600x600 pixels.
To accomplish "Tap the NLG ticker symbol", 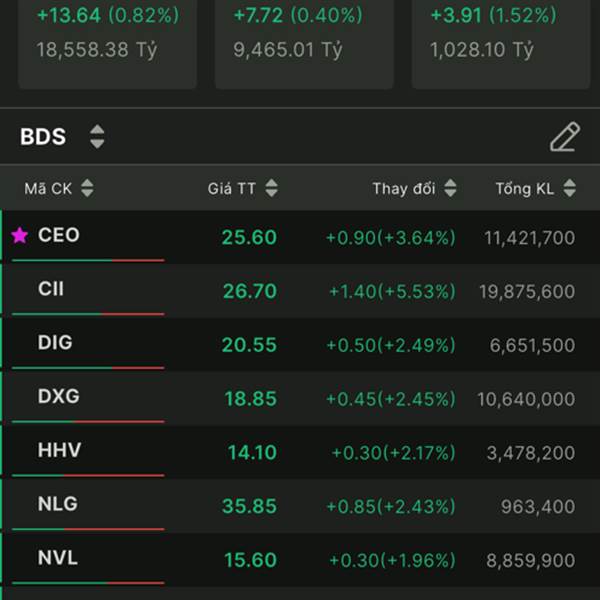I will click(x=57, y=505).
